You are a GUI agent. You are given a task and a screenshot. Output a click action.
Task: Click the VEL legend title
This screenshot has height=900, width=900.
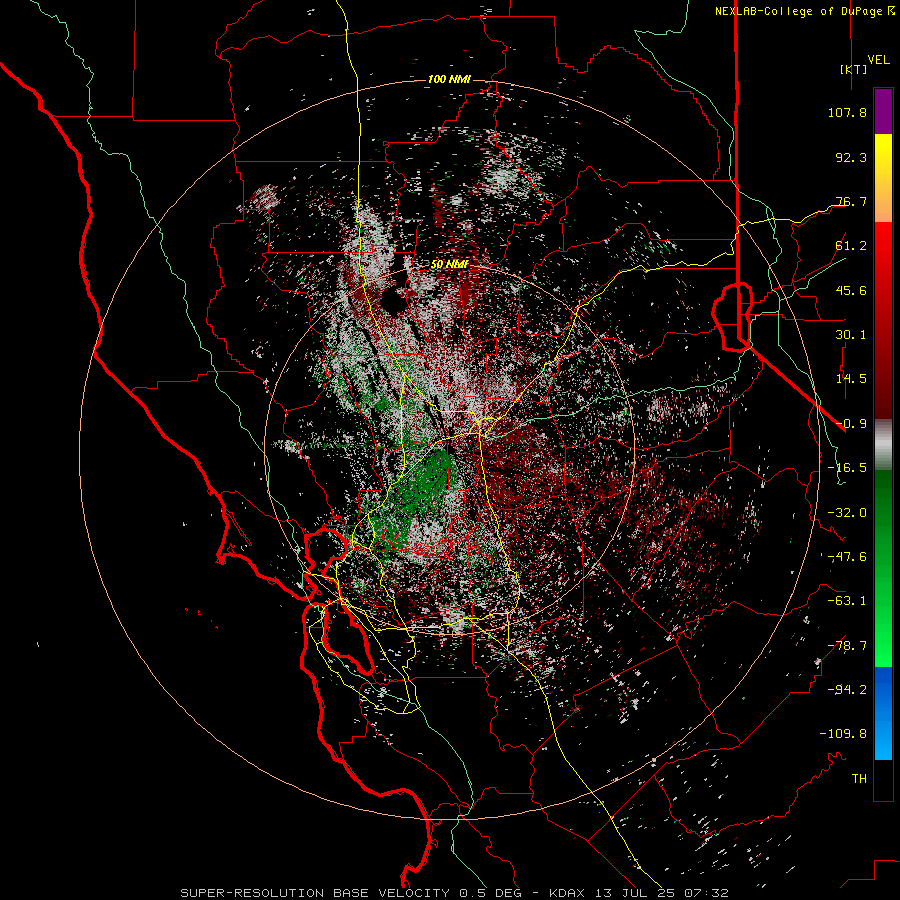[878, 59]
